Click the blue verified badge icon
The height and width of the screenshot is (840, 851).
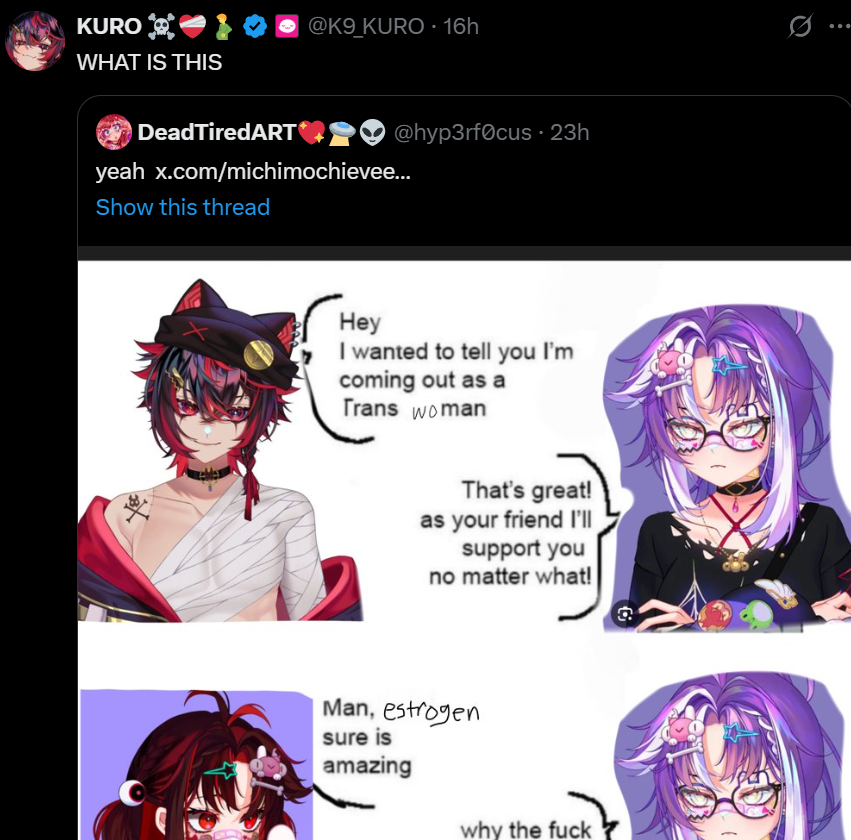pos(255,26)
